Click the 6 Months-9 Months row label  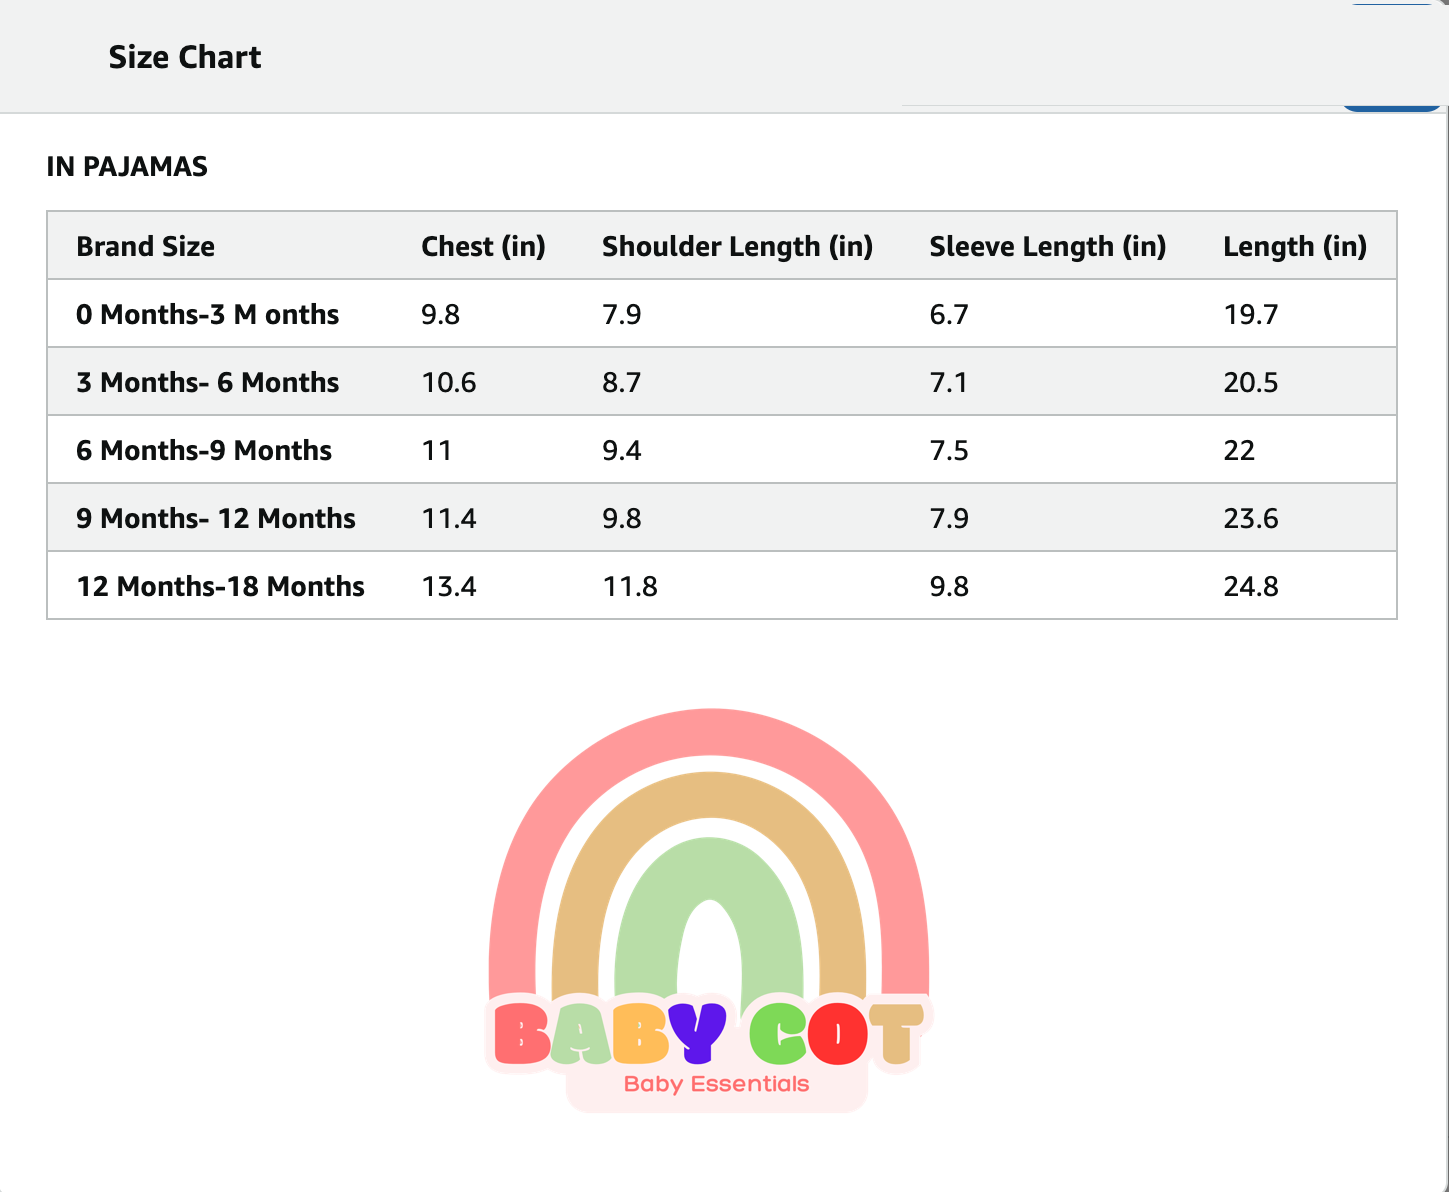204,450
